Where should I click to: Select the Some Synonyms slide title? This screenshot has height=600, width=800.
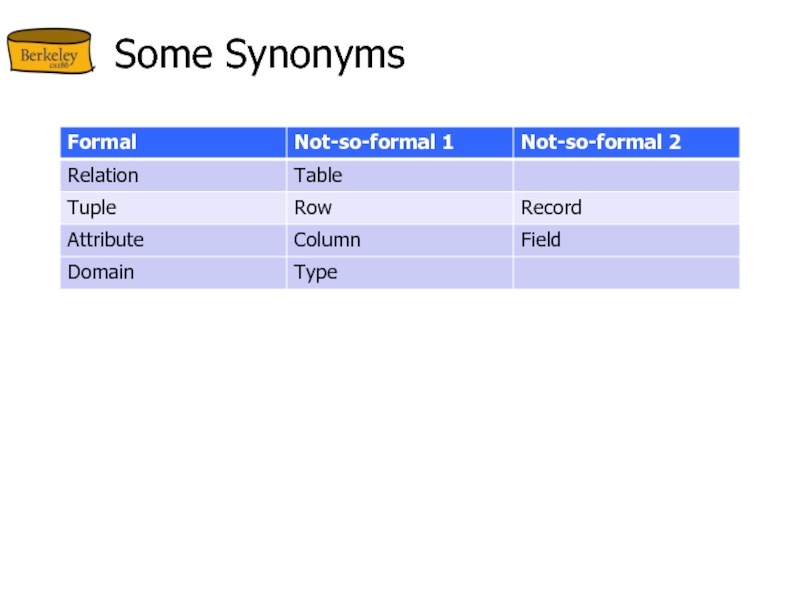[x=259, y=55]
